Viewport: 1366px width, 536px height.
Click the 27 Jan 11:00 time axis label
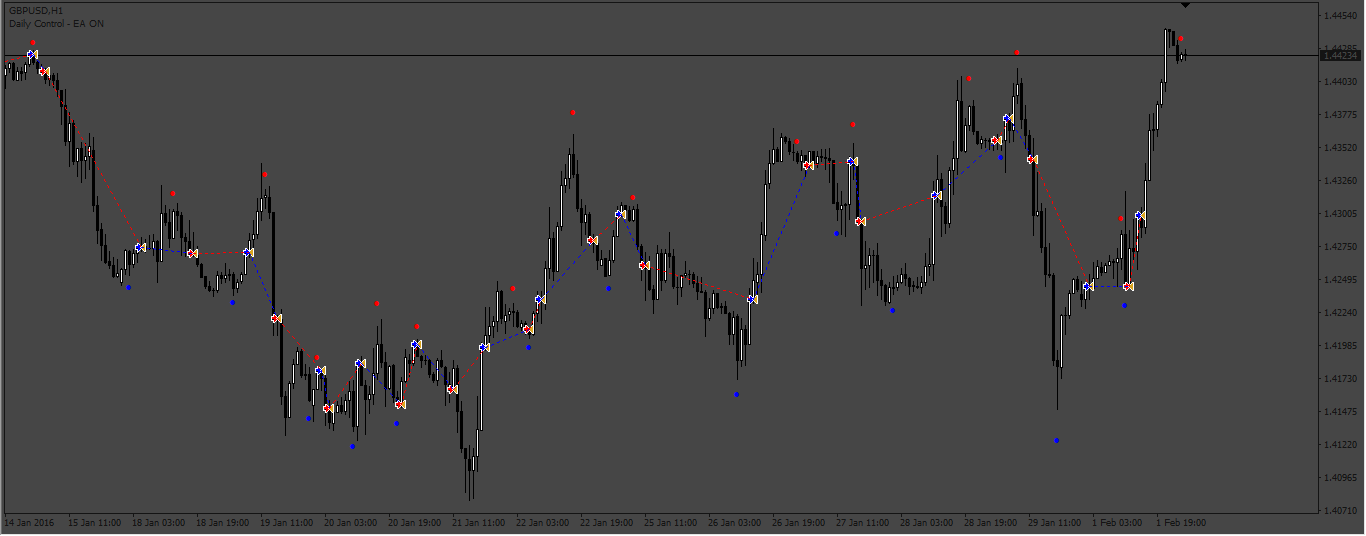click(863, 523)
